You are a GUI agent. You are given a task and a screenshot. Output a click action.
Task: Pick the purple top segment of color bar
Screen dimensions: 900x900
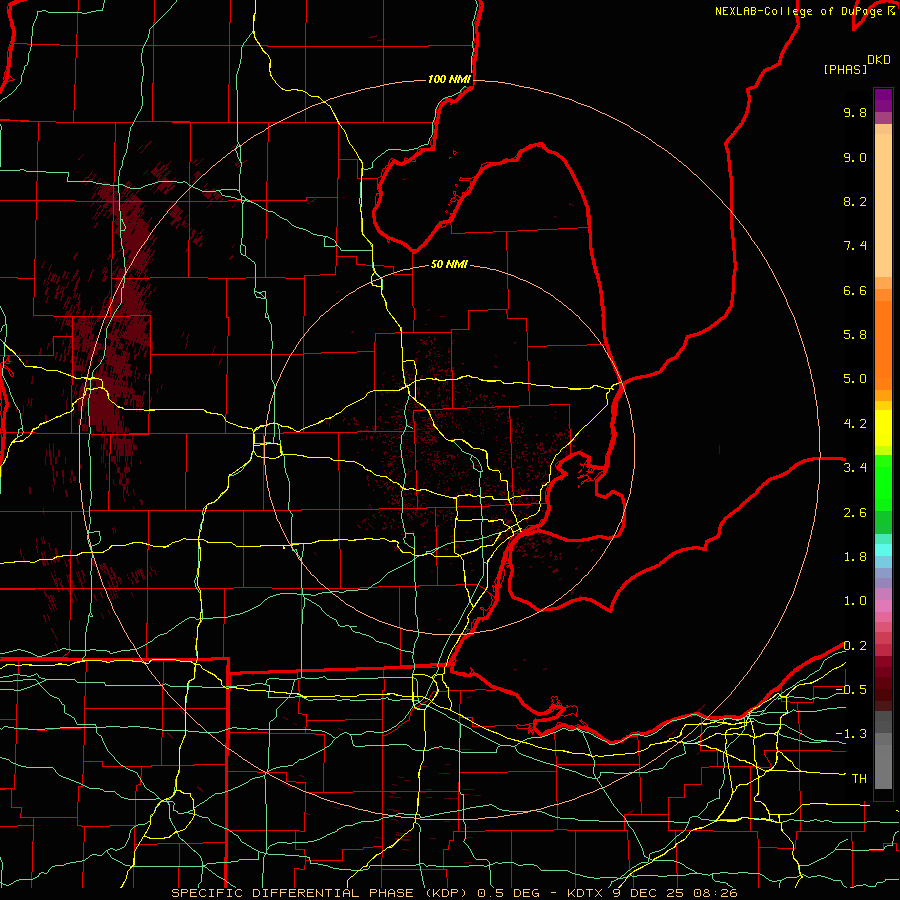pyautogui.click(x=883, y=100)
